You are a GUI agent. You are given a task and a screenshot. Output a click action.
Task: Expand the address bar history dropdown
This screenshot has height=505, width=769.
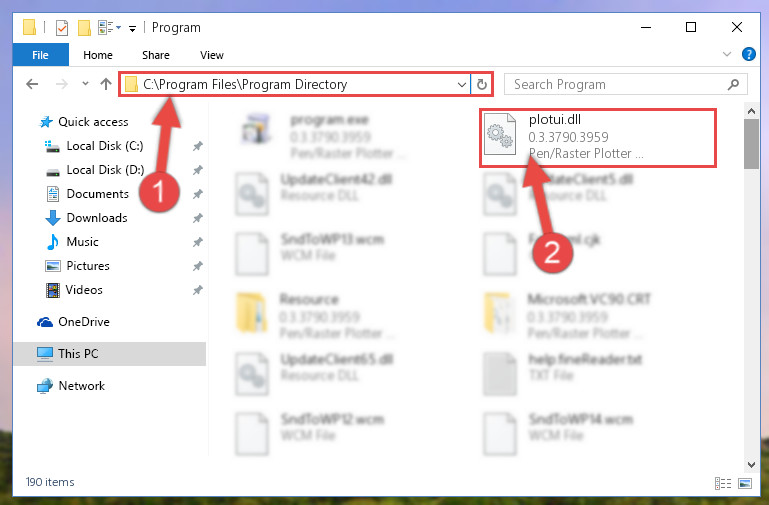point(461,84)
